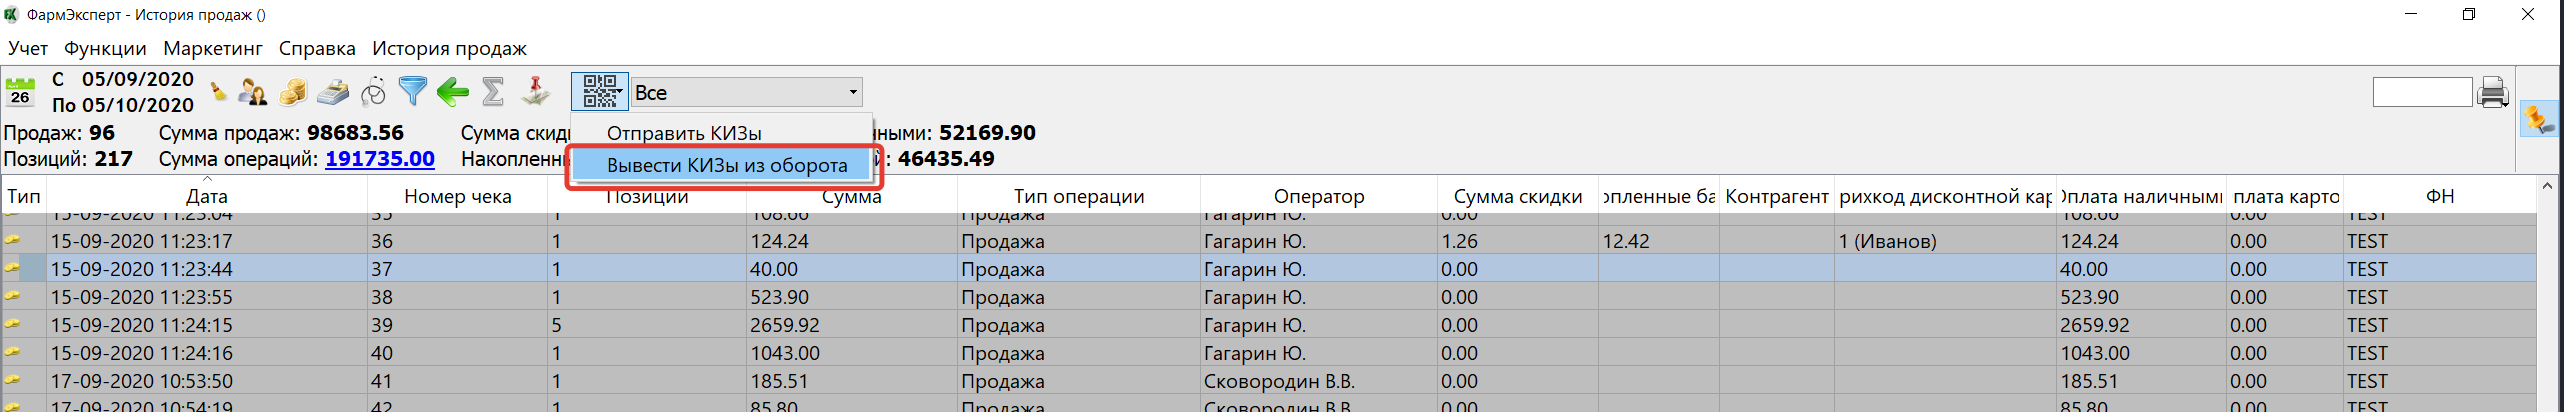Click the two-people customers icon
Image resolution: width=2564 pixels, height=412 pixels.
252,92
